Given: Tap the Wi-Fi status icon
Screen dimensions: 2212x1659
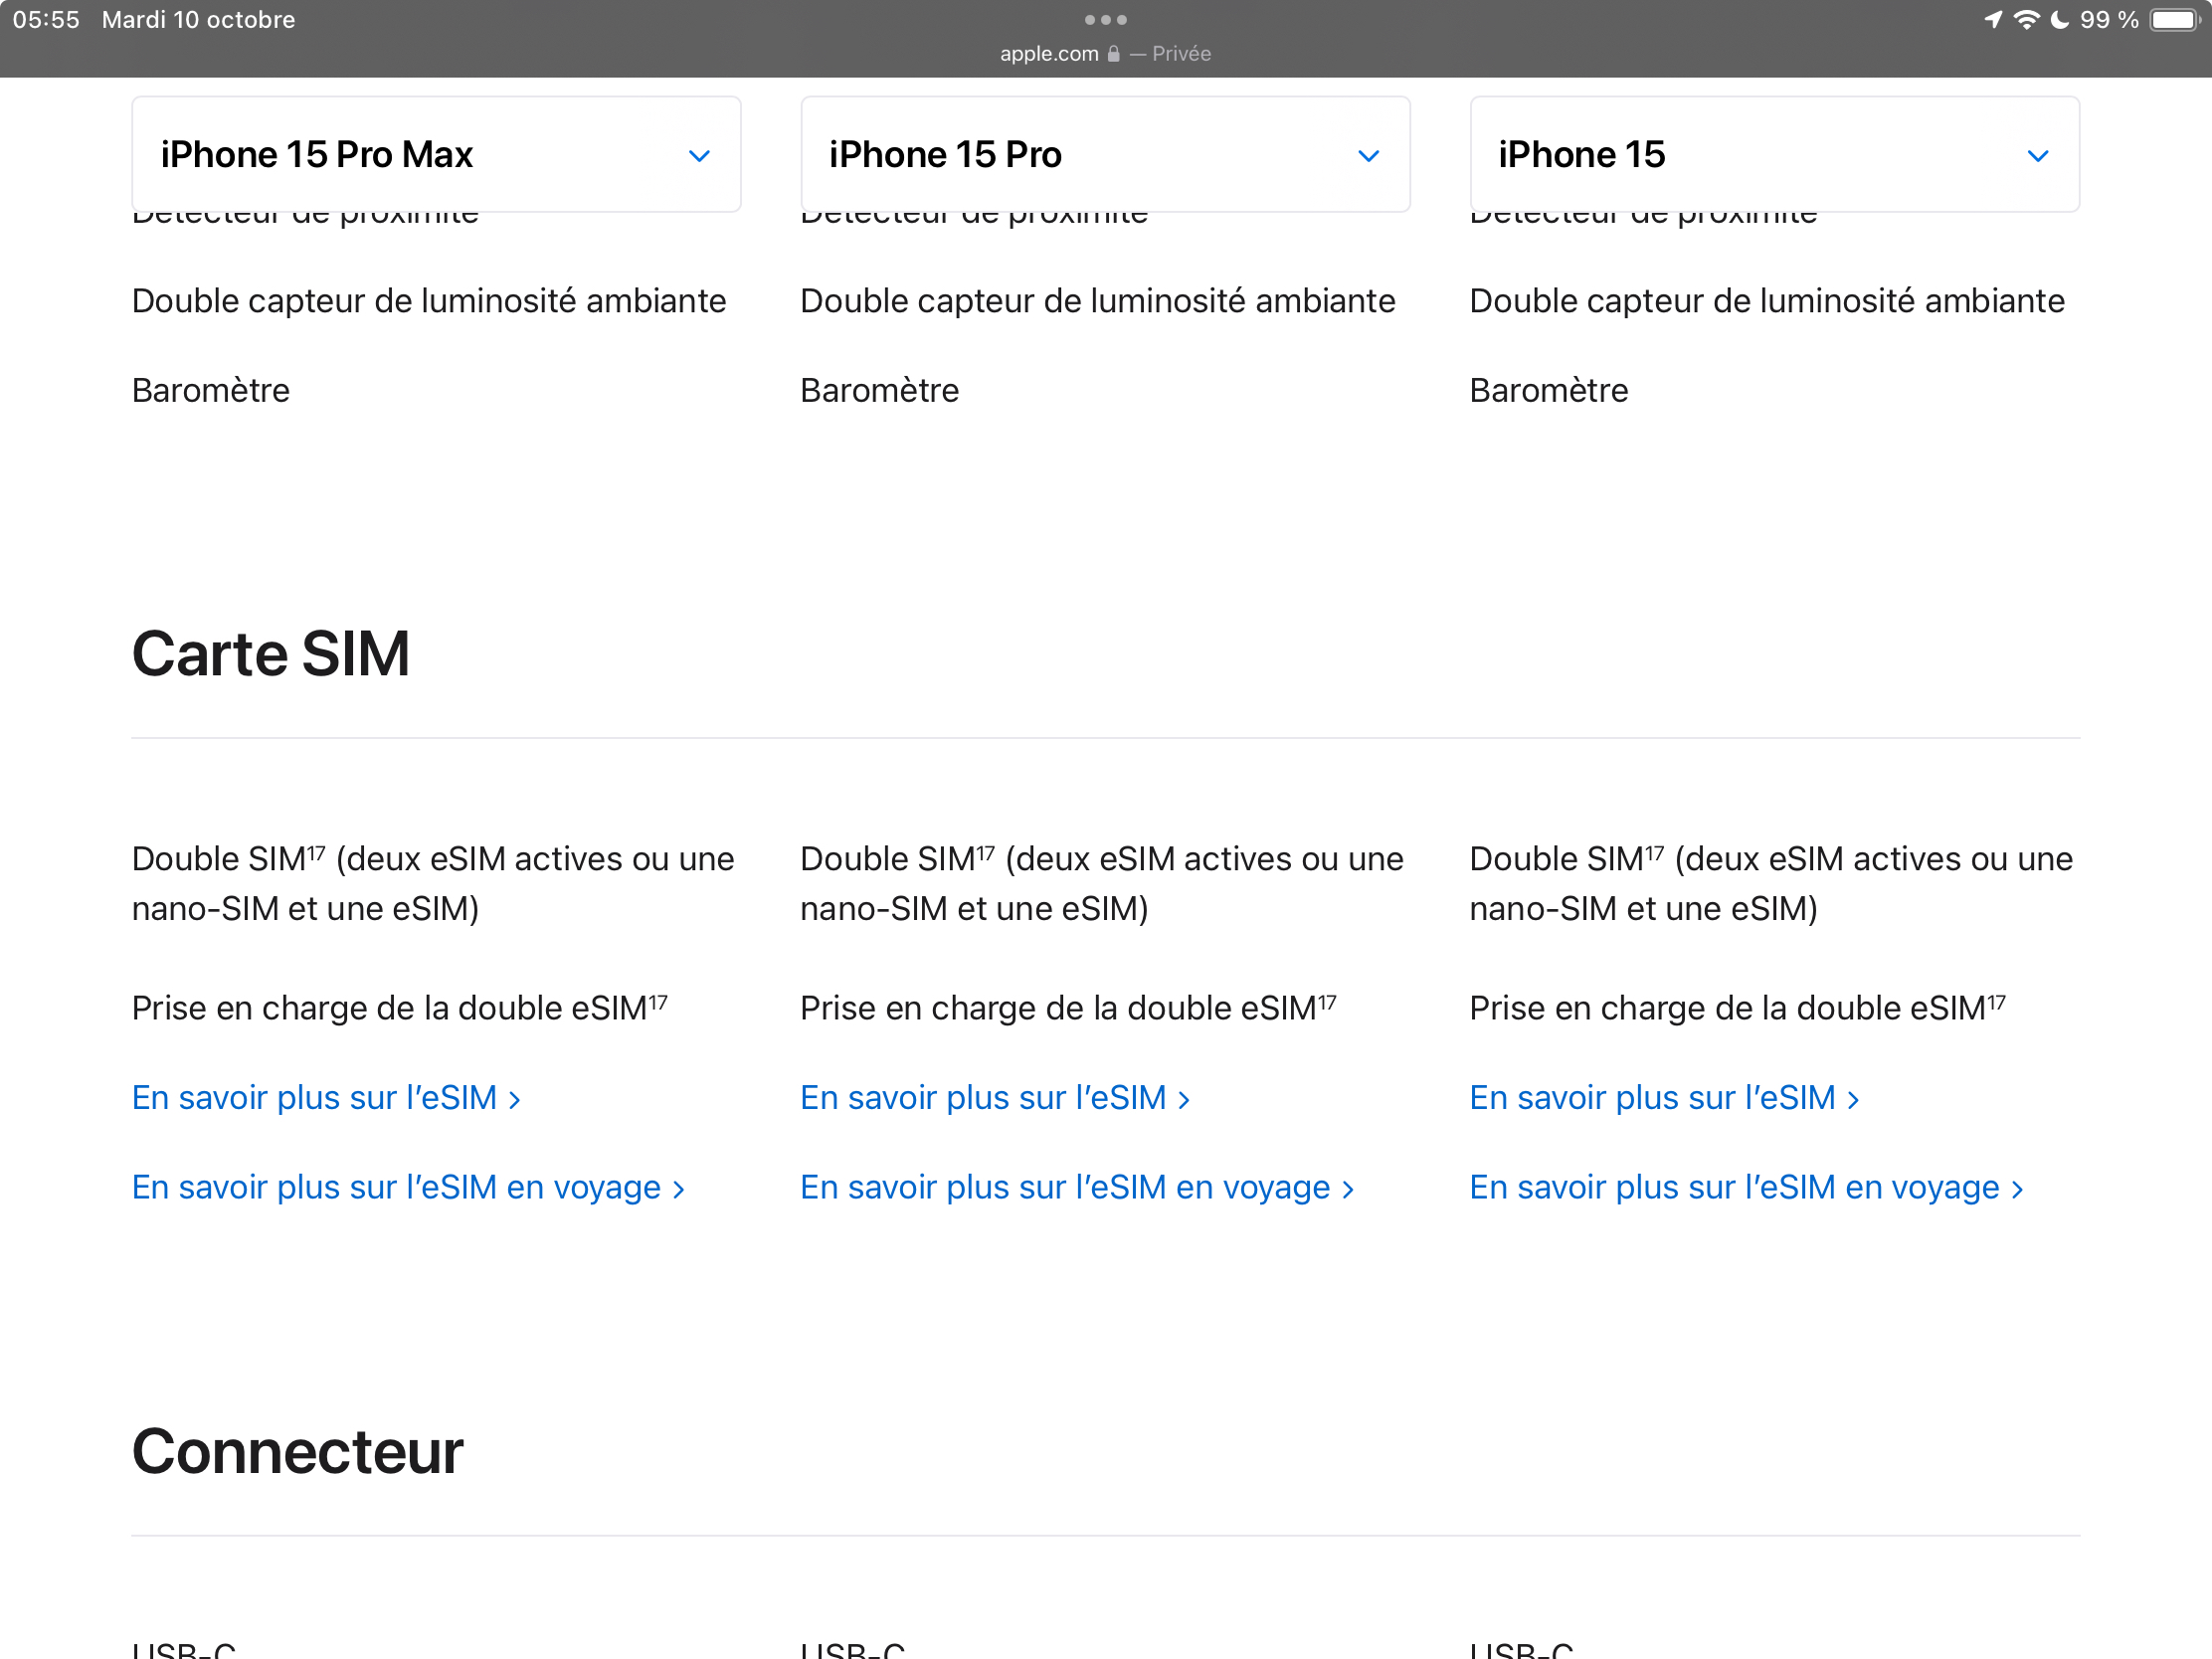Looking at the screenshot, I should point(2026,20).
